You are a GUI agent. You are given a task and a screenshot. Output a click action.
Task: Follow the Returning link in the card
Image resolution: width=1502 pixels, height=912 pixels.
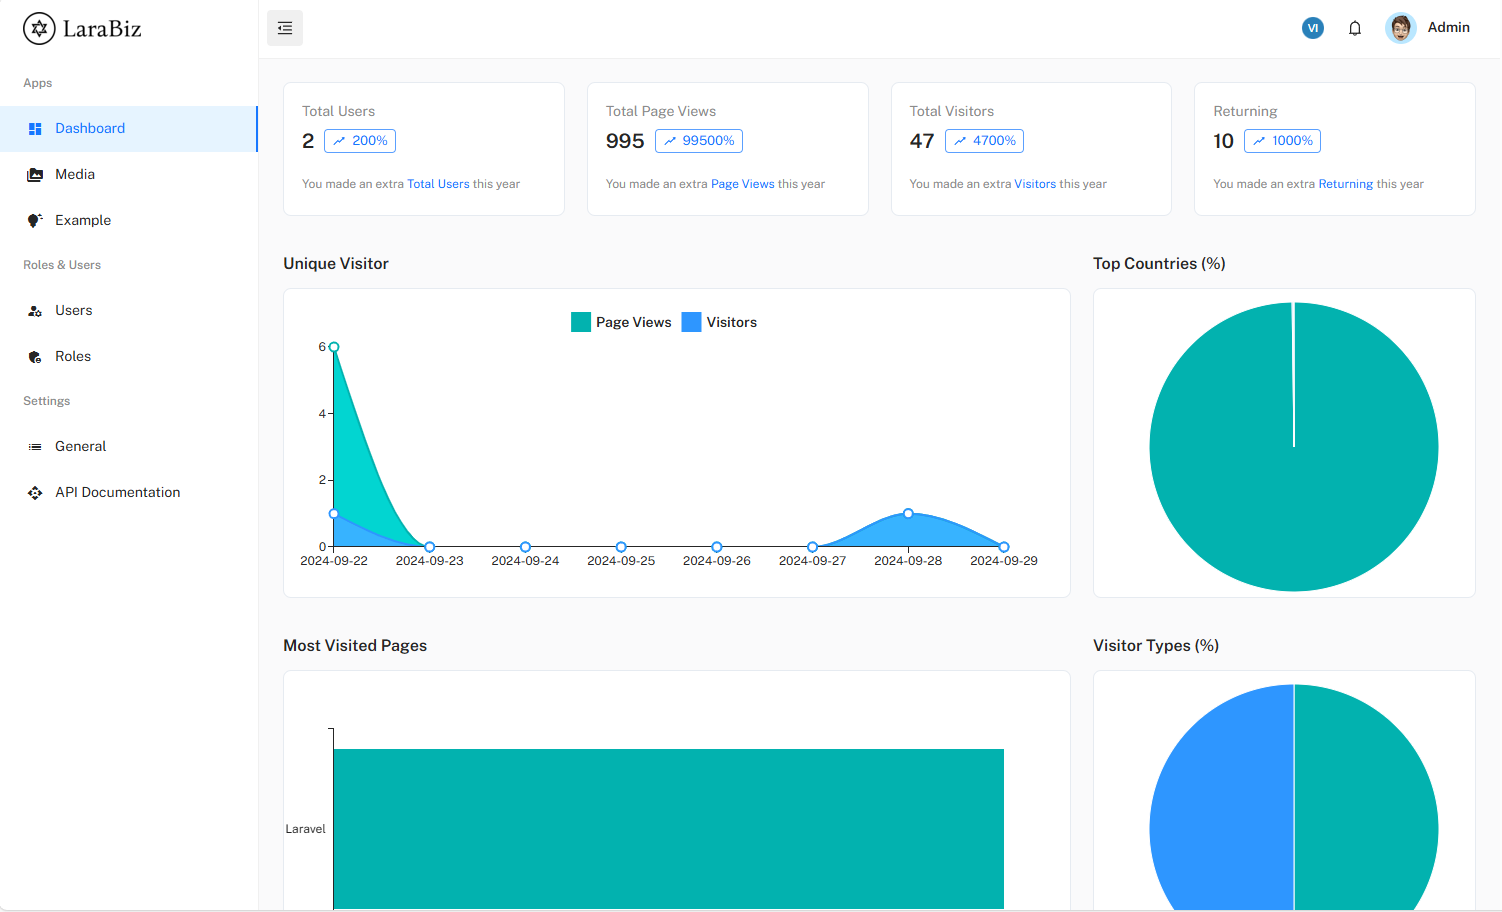pos(1346,184)
